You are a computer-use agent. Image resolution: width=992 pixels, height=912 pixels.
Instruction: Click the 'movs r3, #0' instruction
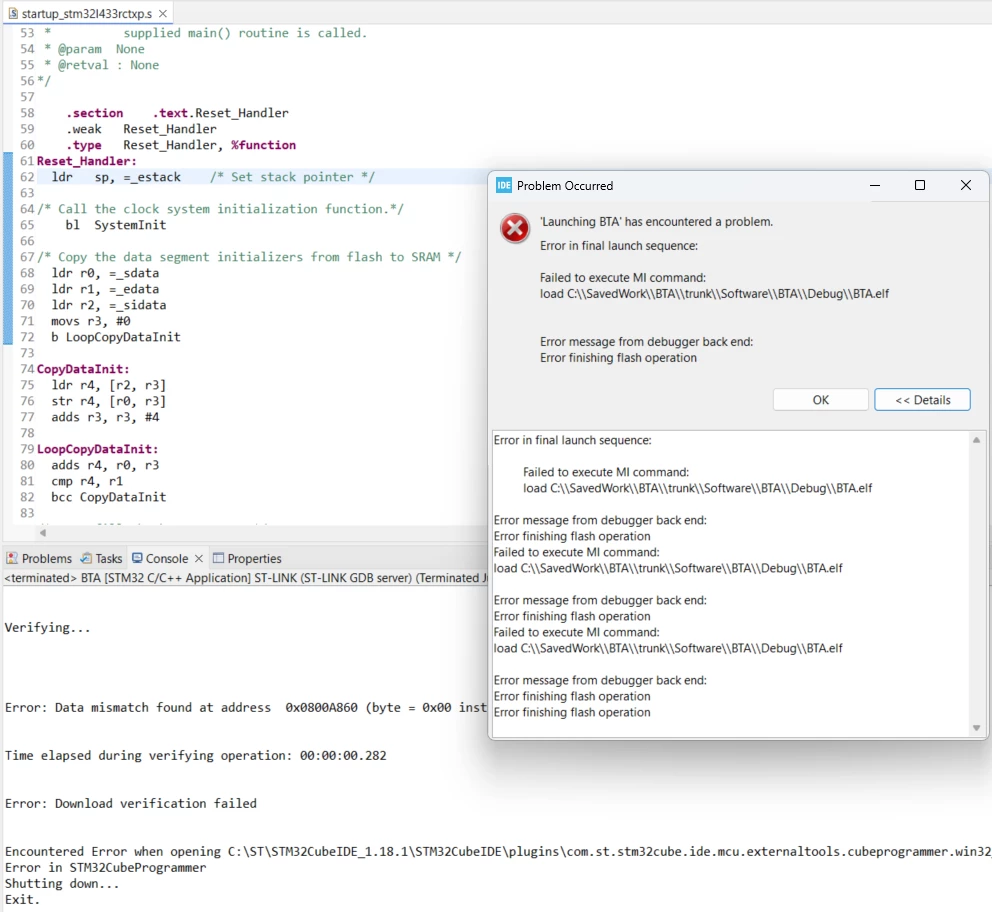(x=90, y=321)
